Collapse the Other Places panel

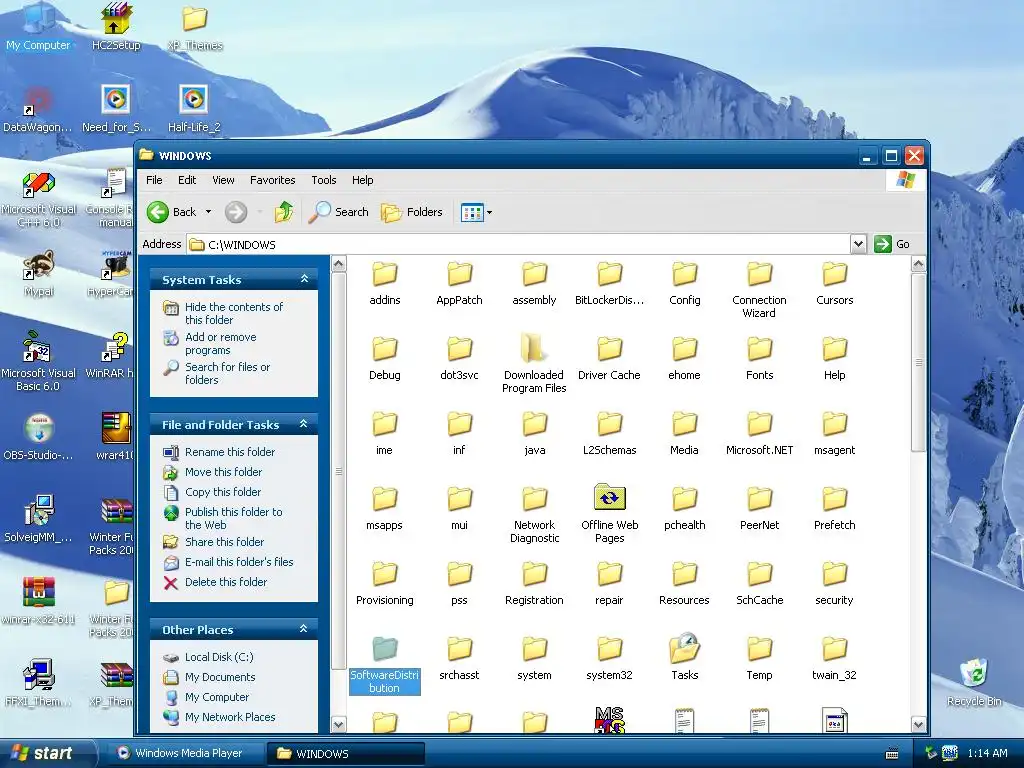coord(304,629)
